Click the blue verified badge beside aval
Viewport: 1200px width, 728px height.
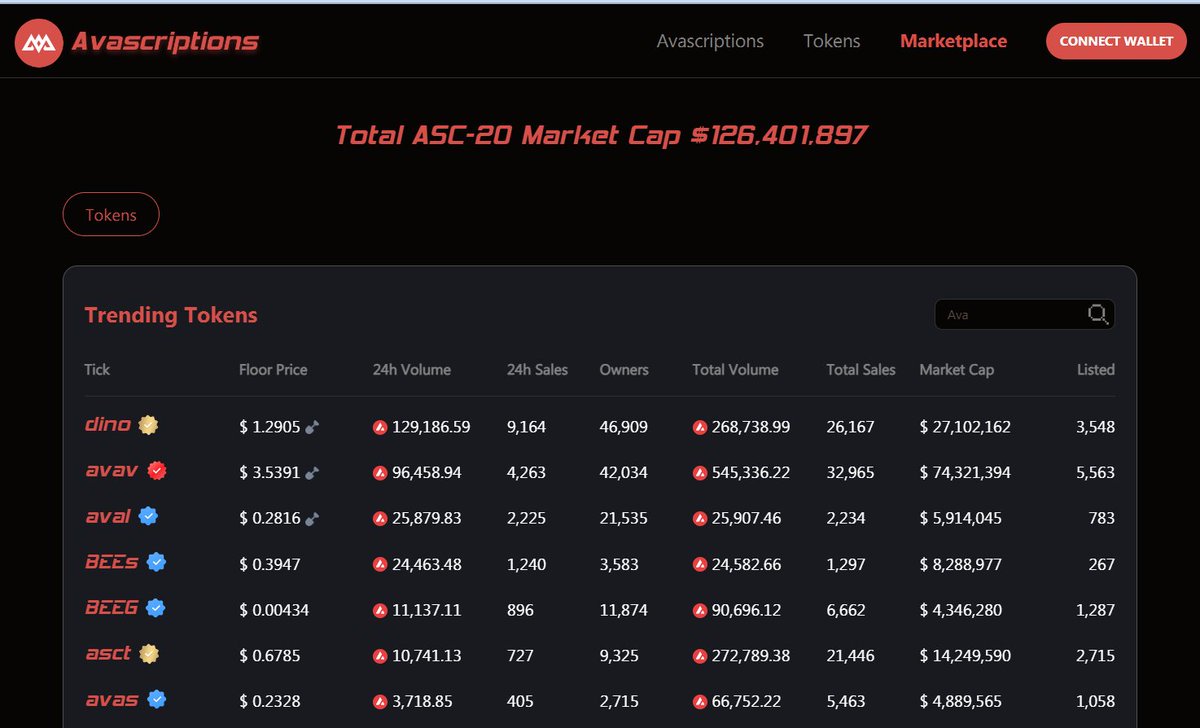pos(148,516)
